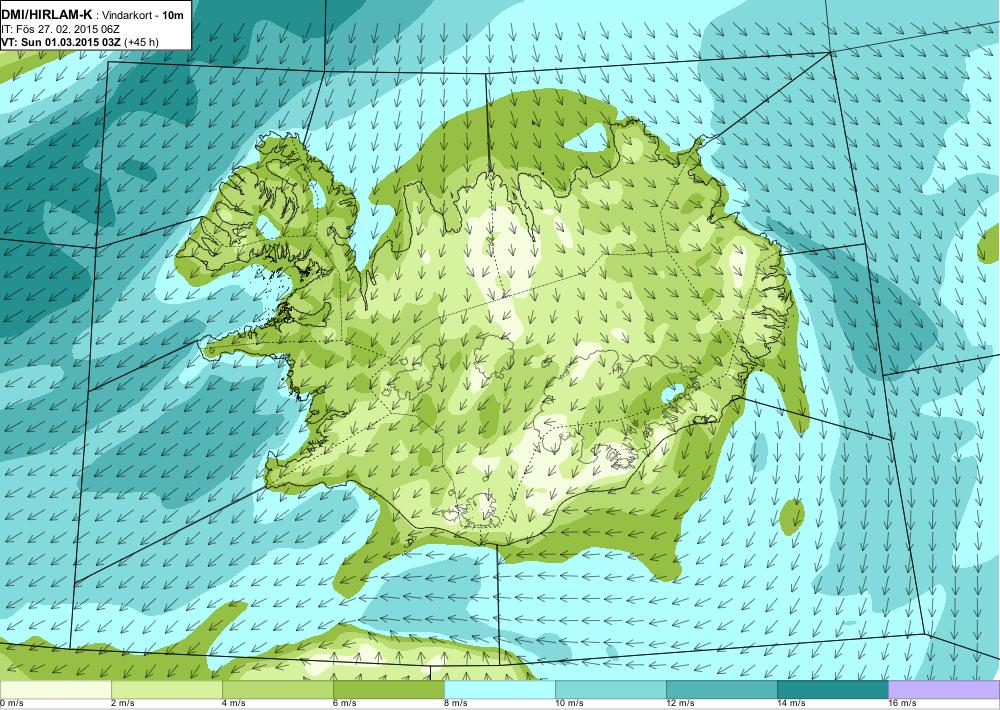Click the '2 m/s' legend label

pyautogui.click(x=123, y=703)
